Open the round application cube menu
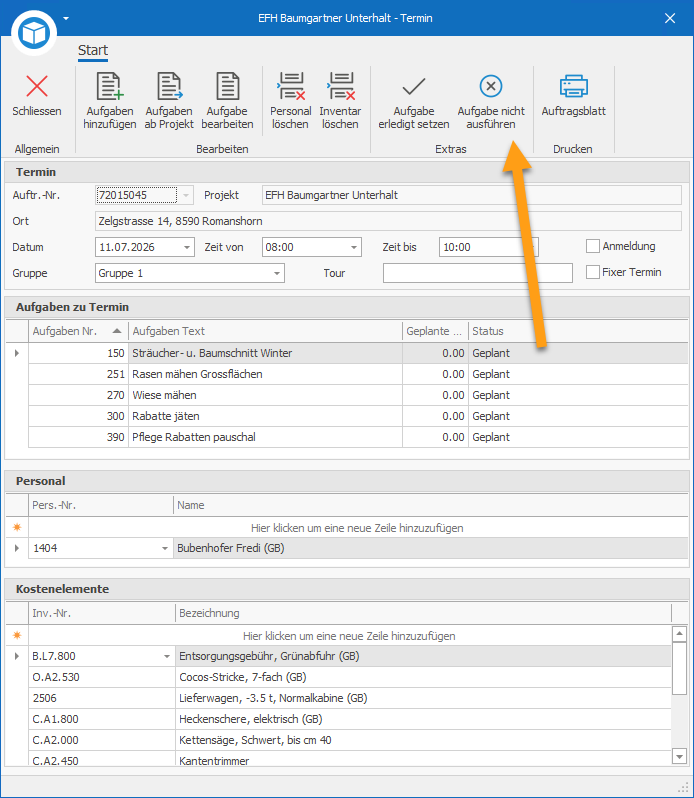Viewport: 694px width, 798px height. [x=34, y=33]
